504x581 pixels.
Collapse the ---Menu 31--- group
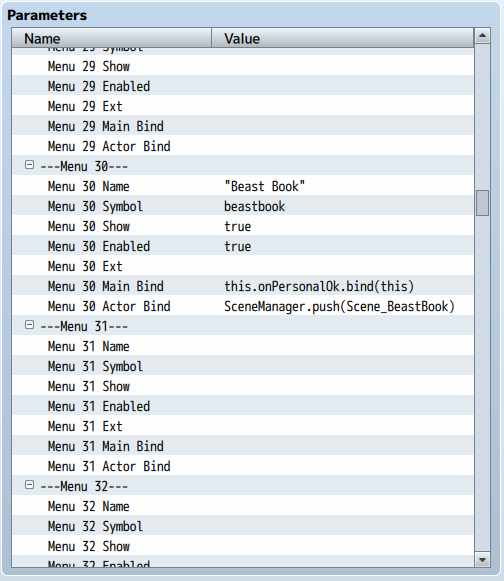(x=29, y=325)
